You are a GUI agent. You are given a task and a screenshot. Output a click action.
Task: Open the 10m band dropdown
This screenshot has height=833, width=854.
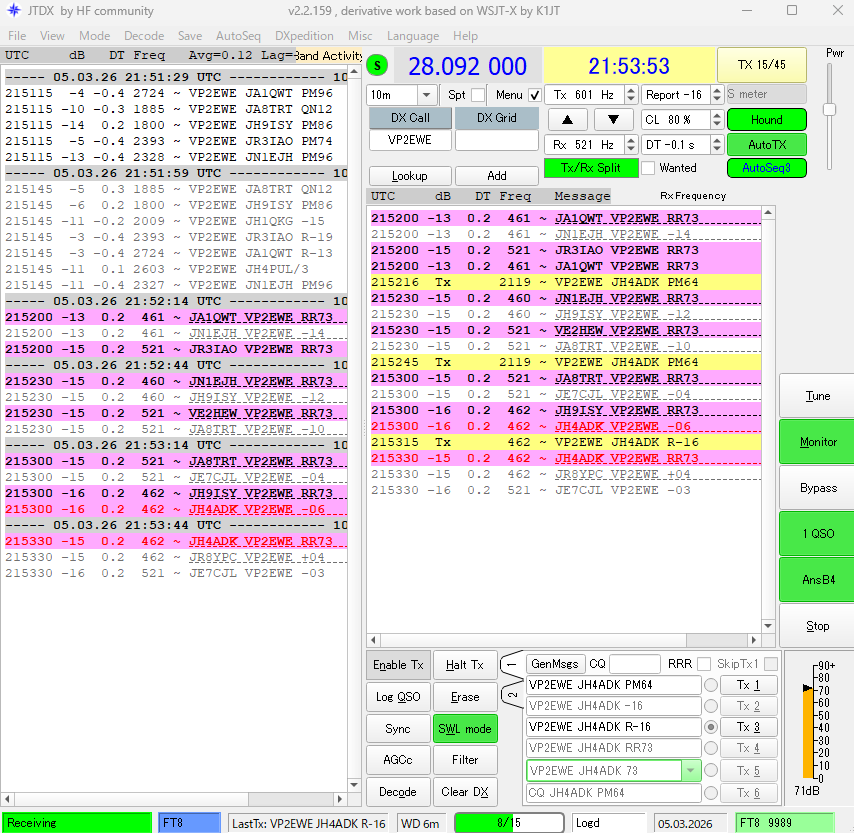(x=427, y=95)
